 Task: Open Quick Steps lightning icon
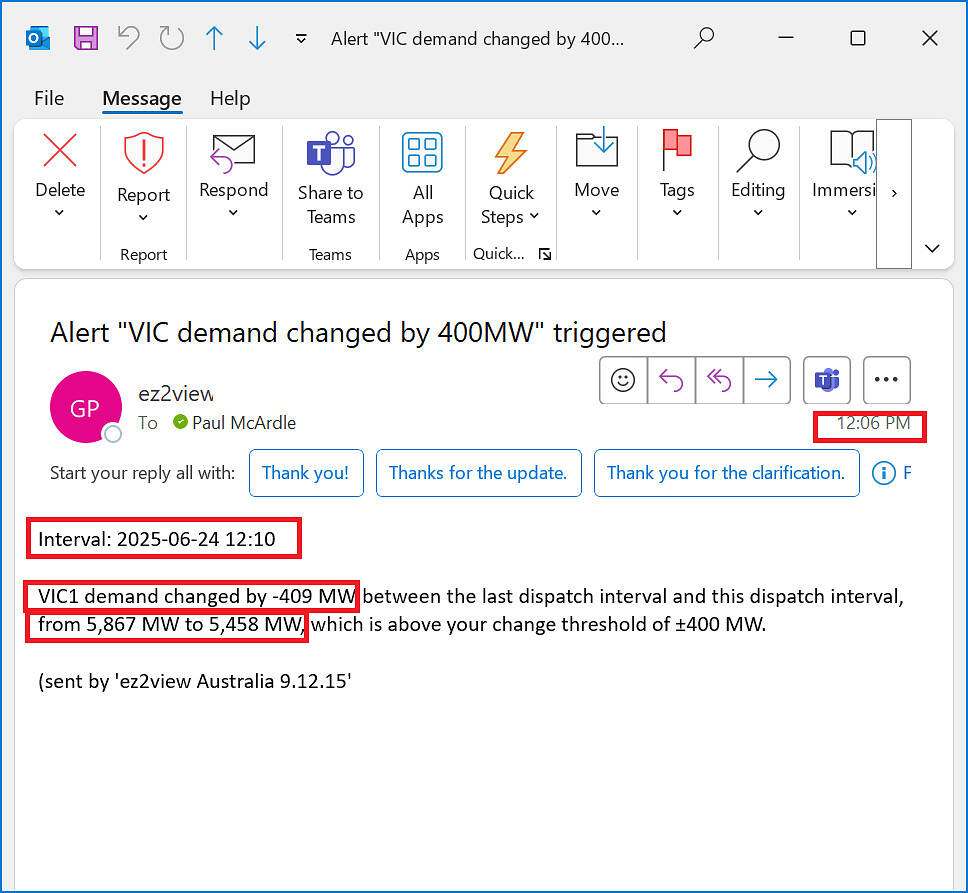click(511, 152)
